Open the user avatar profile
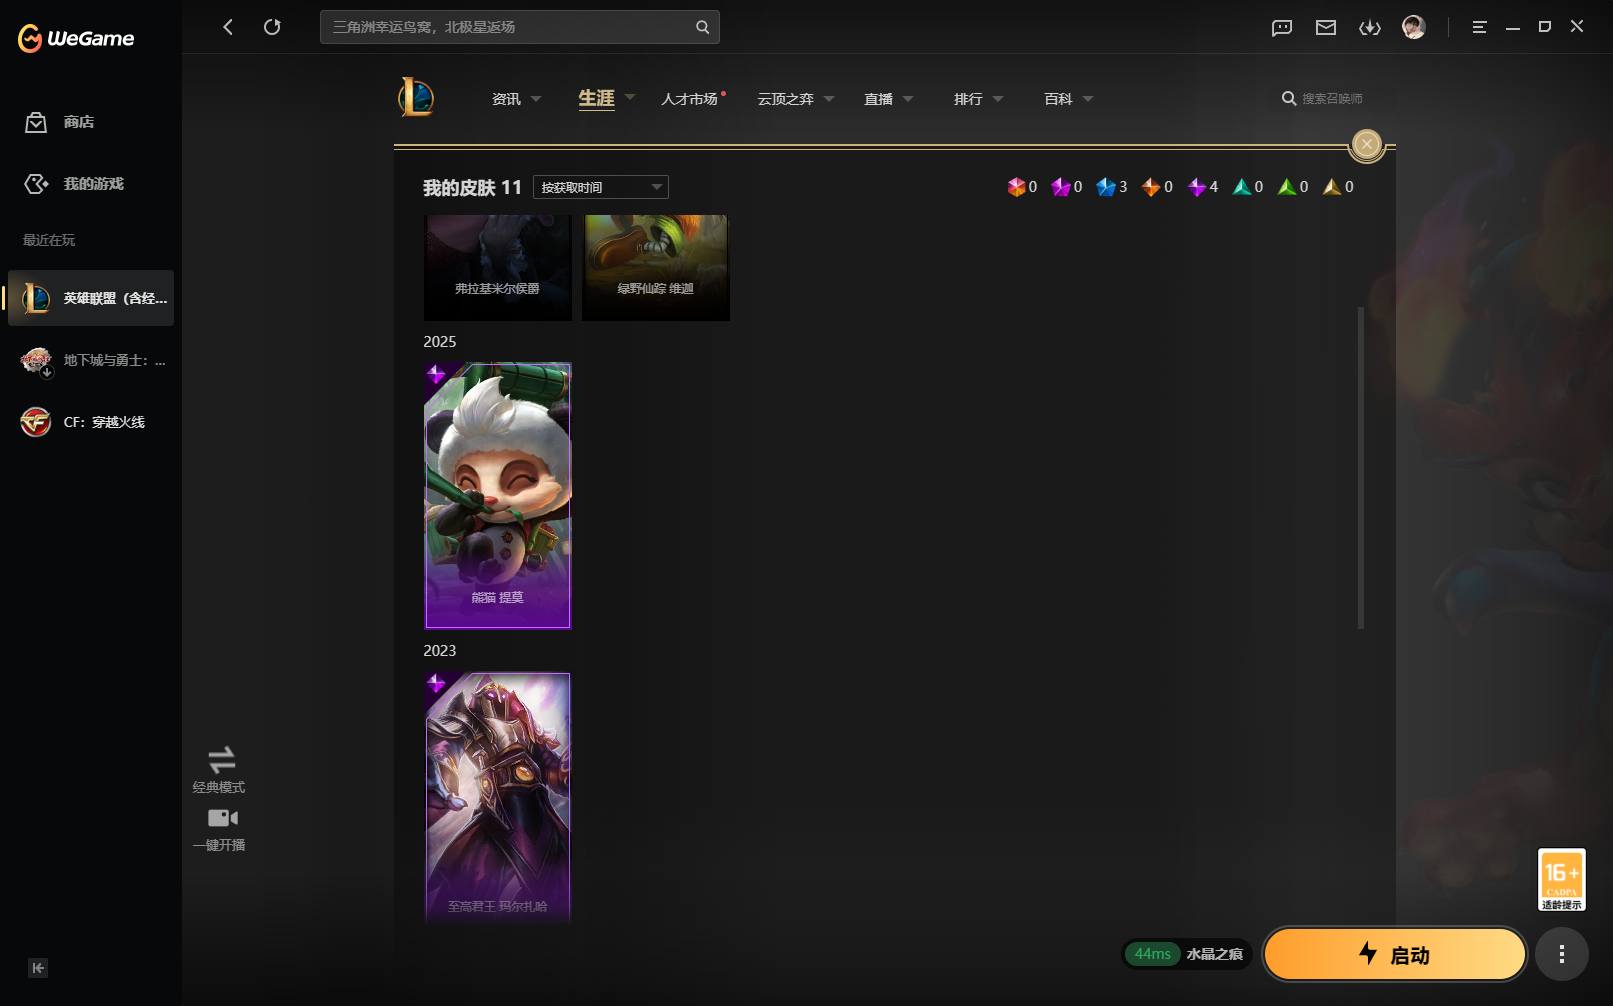The image size is (1613, 1006). point(1414,27)
